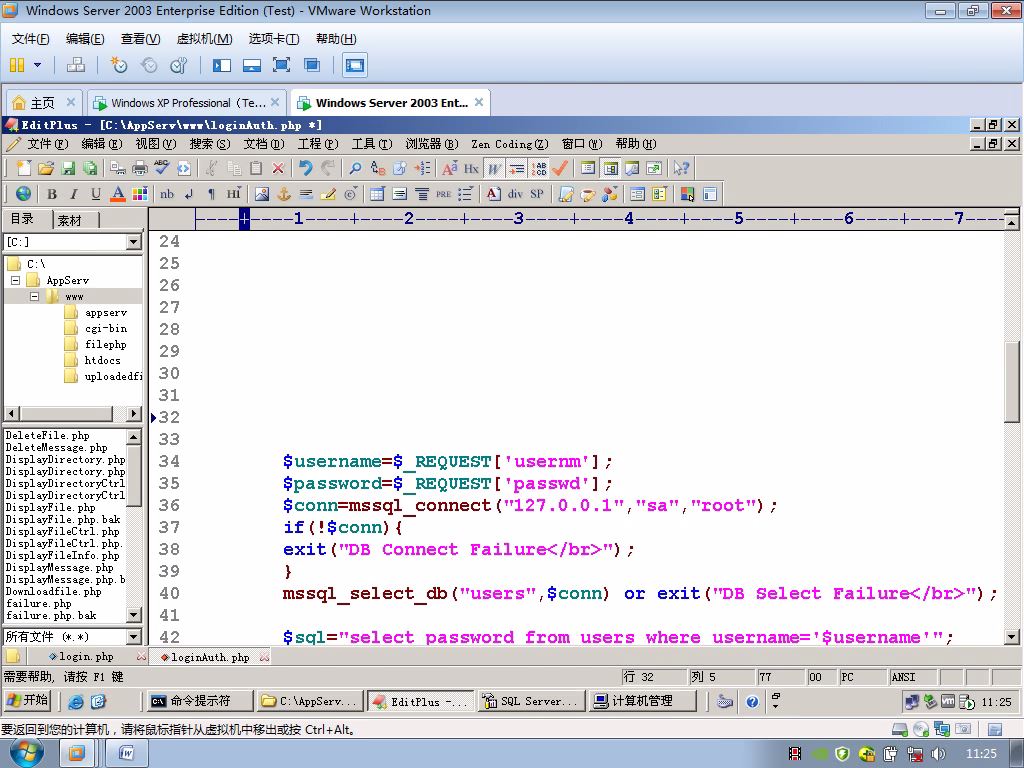
Task: Click the 开始 Start button
Action: coord(27,701)
